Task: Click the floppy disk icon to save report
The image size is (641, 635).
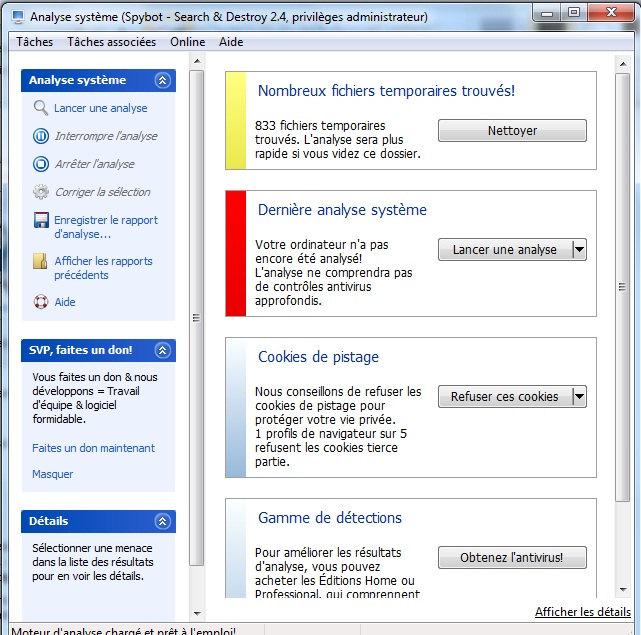Action: (40, 221)
